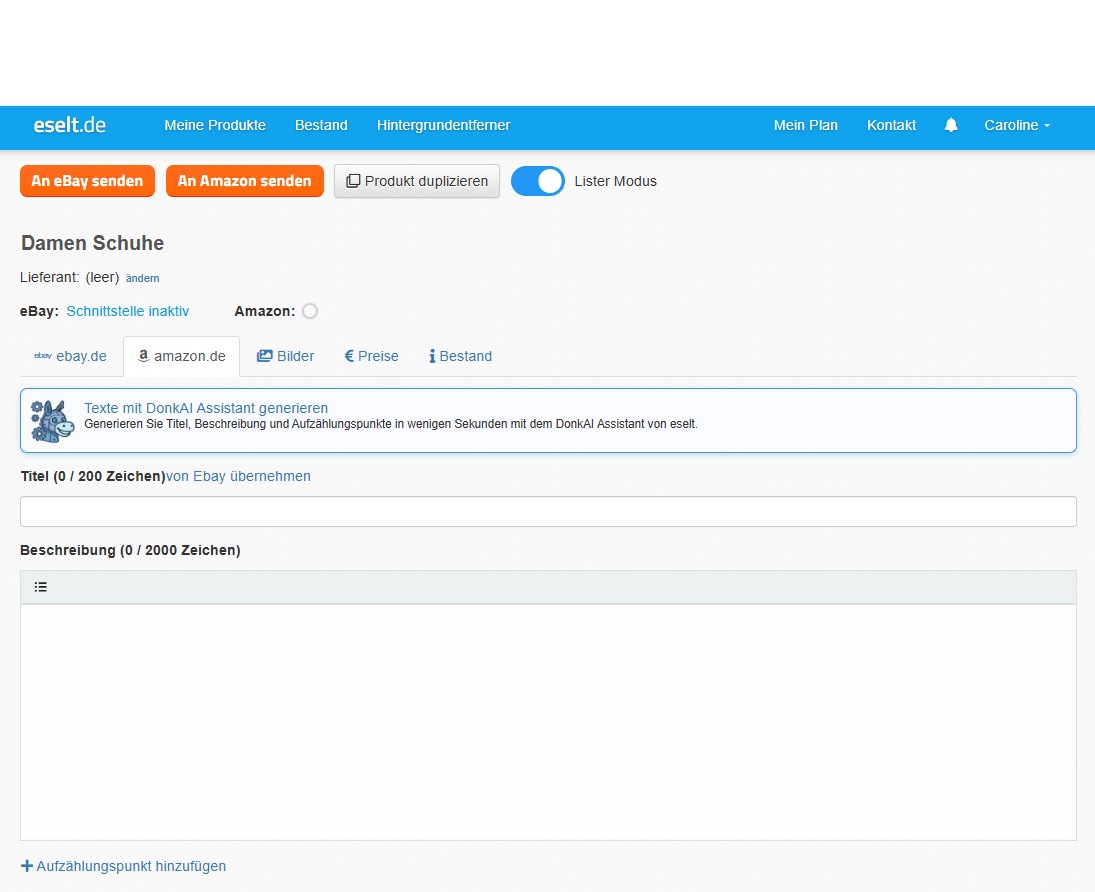Viewport: 1095px width, 892px height.
Task: Select the amazon.de tab
Action: pyautogui.click(x=182, y=356)
